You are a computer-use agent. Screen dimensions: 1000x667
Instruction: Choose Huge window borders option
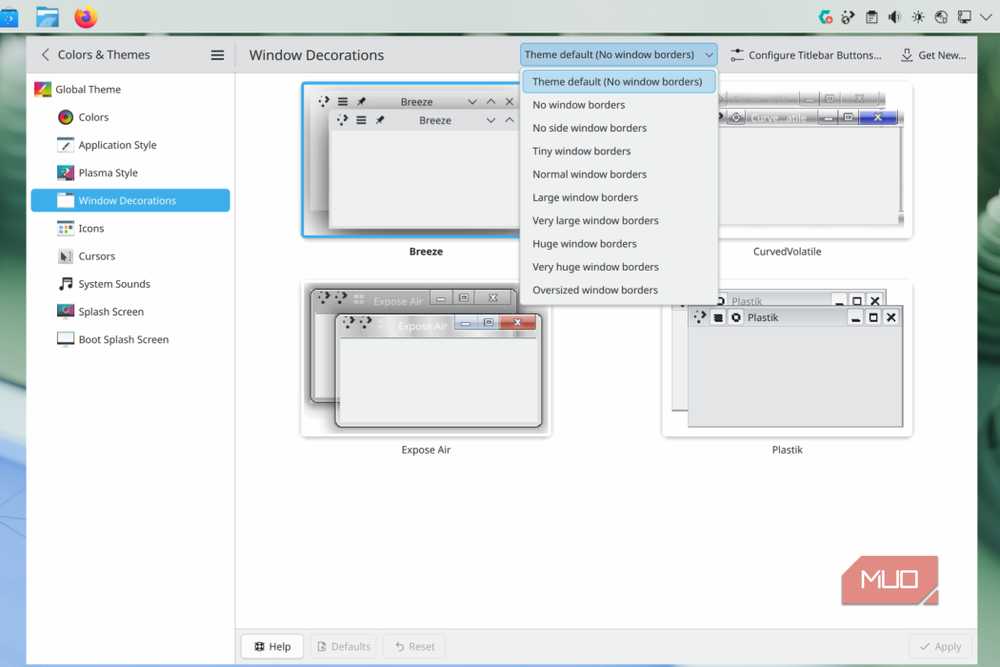pyautogui.click(x=619, y=244)
